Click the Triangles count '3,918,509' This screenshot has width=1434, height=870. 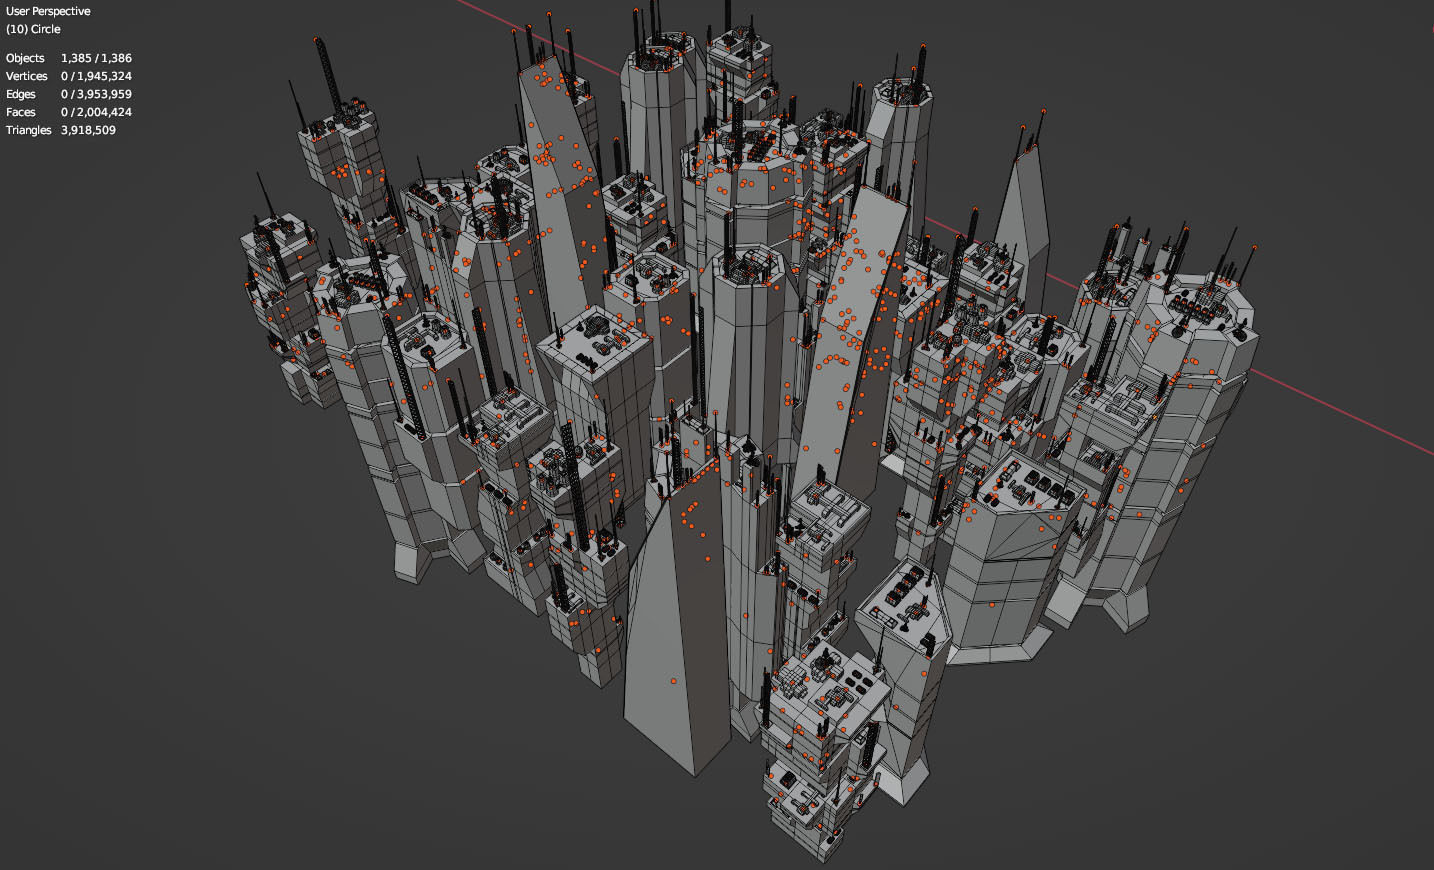pyautogui.click(x=88, y=130)
